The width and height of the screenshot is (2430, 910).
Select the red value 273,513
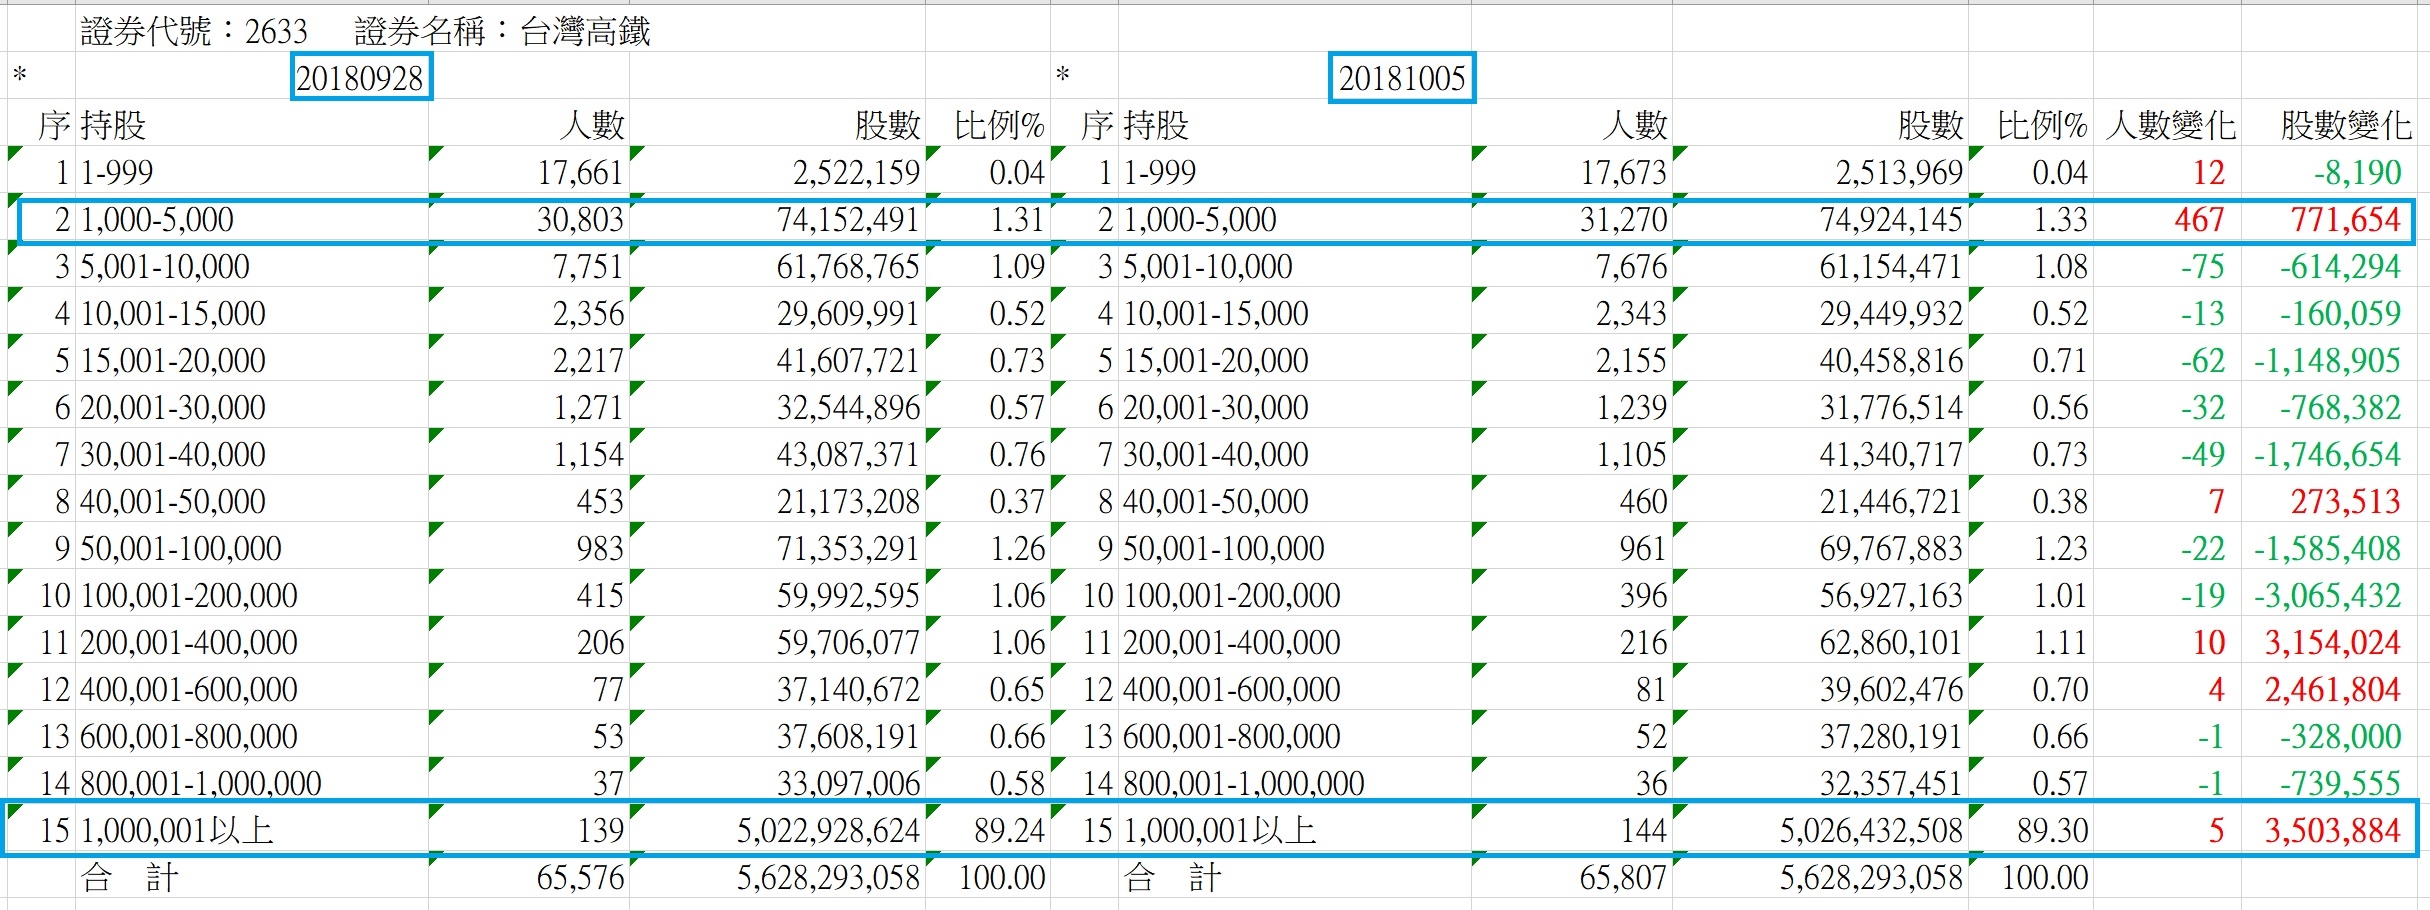tap(2346, 501)
